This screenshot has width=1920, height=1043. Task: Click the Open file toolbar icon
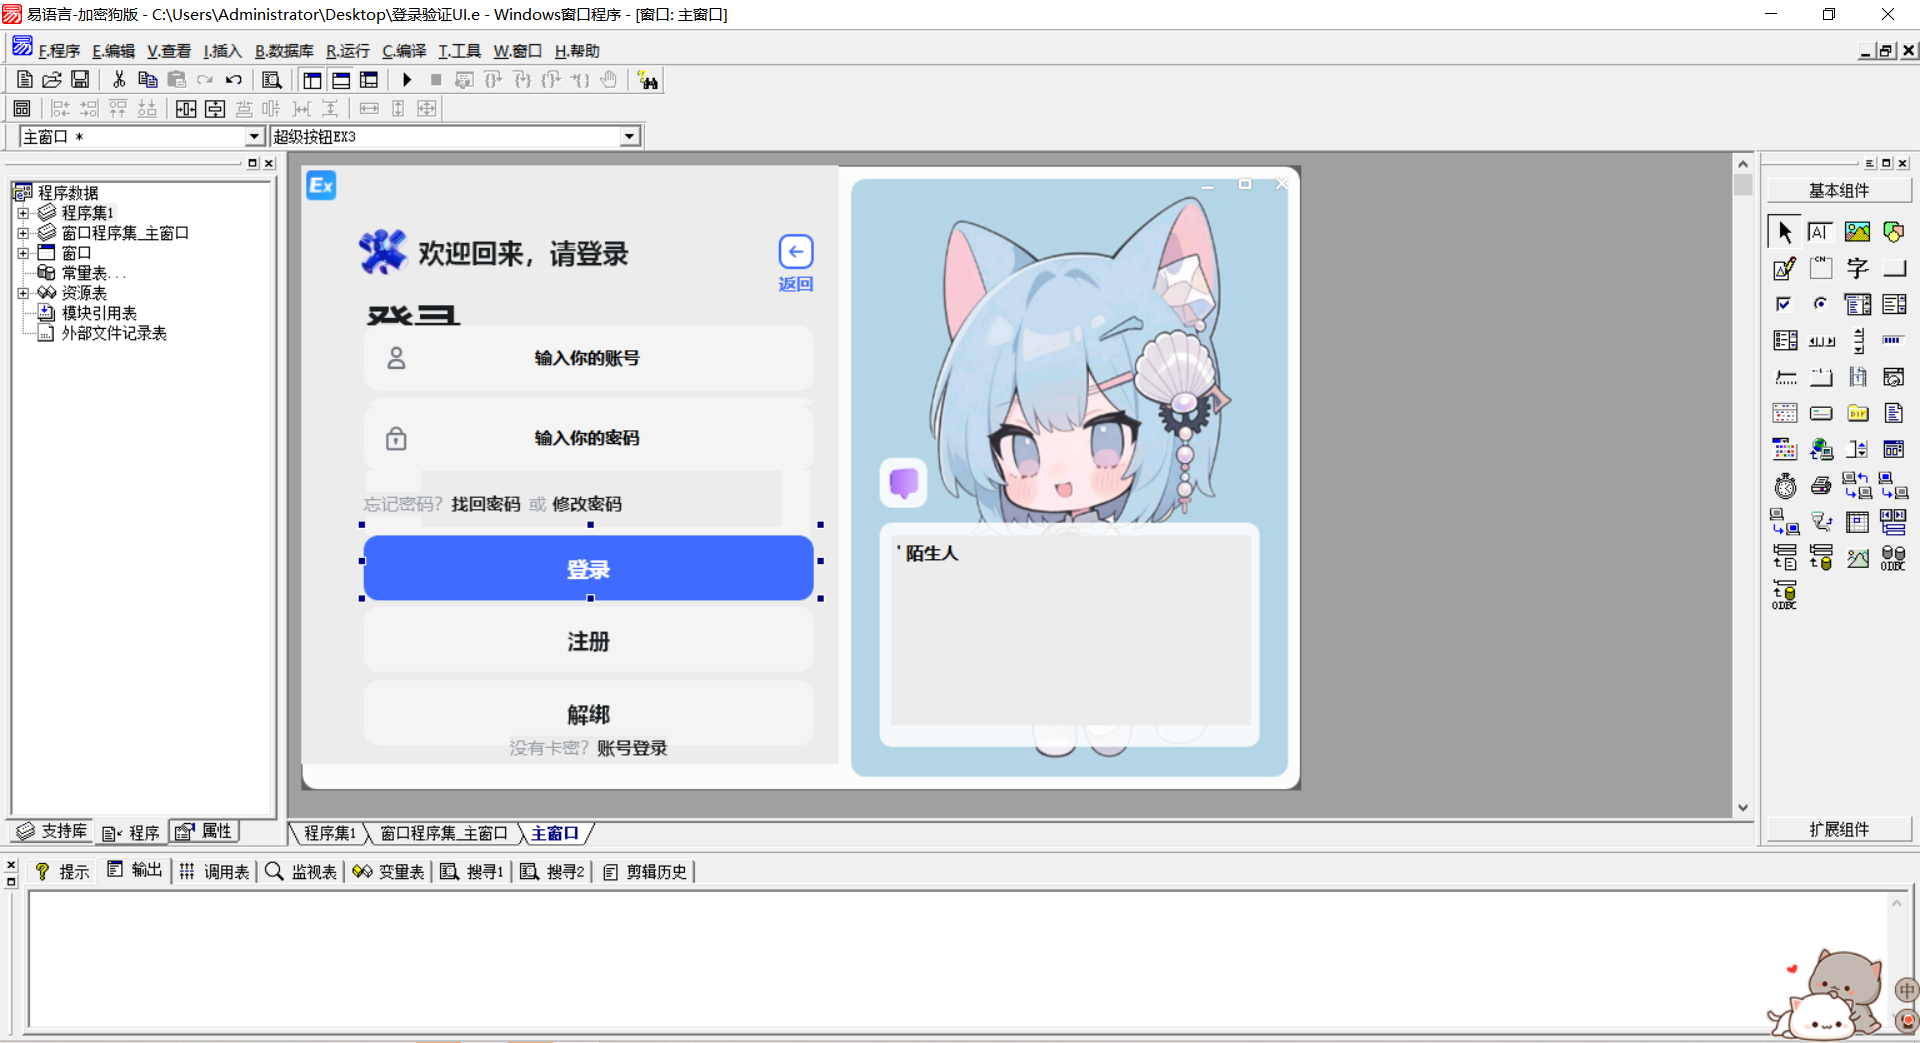click(x=51, y=80)
